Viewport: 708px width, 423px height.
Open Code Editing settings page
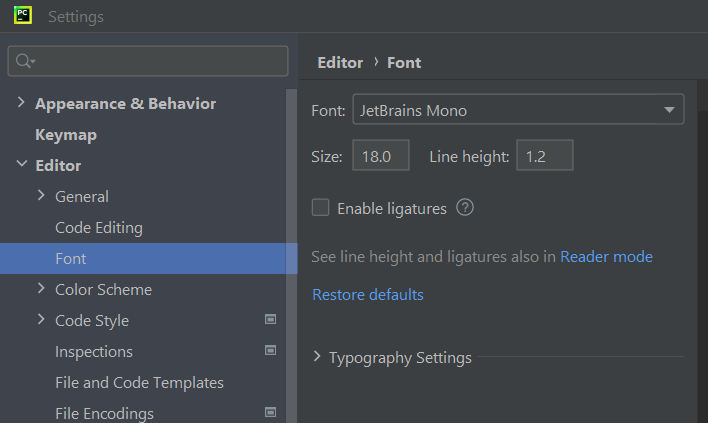click(99, 228)
